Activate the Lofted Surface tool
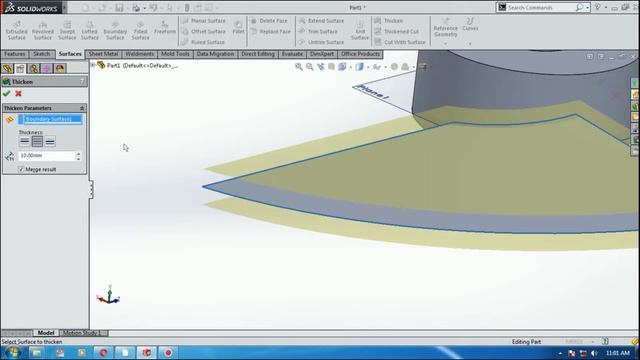Screen dimensions: 640x360 tap(89, 31)
